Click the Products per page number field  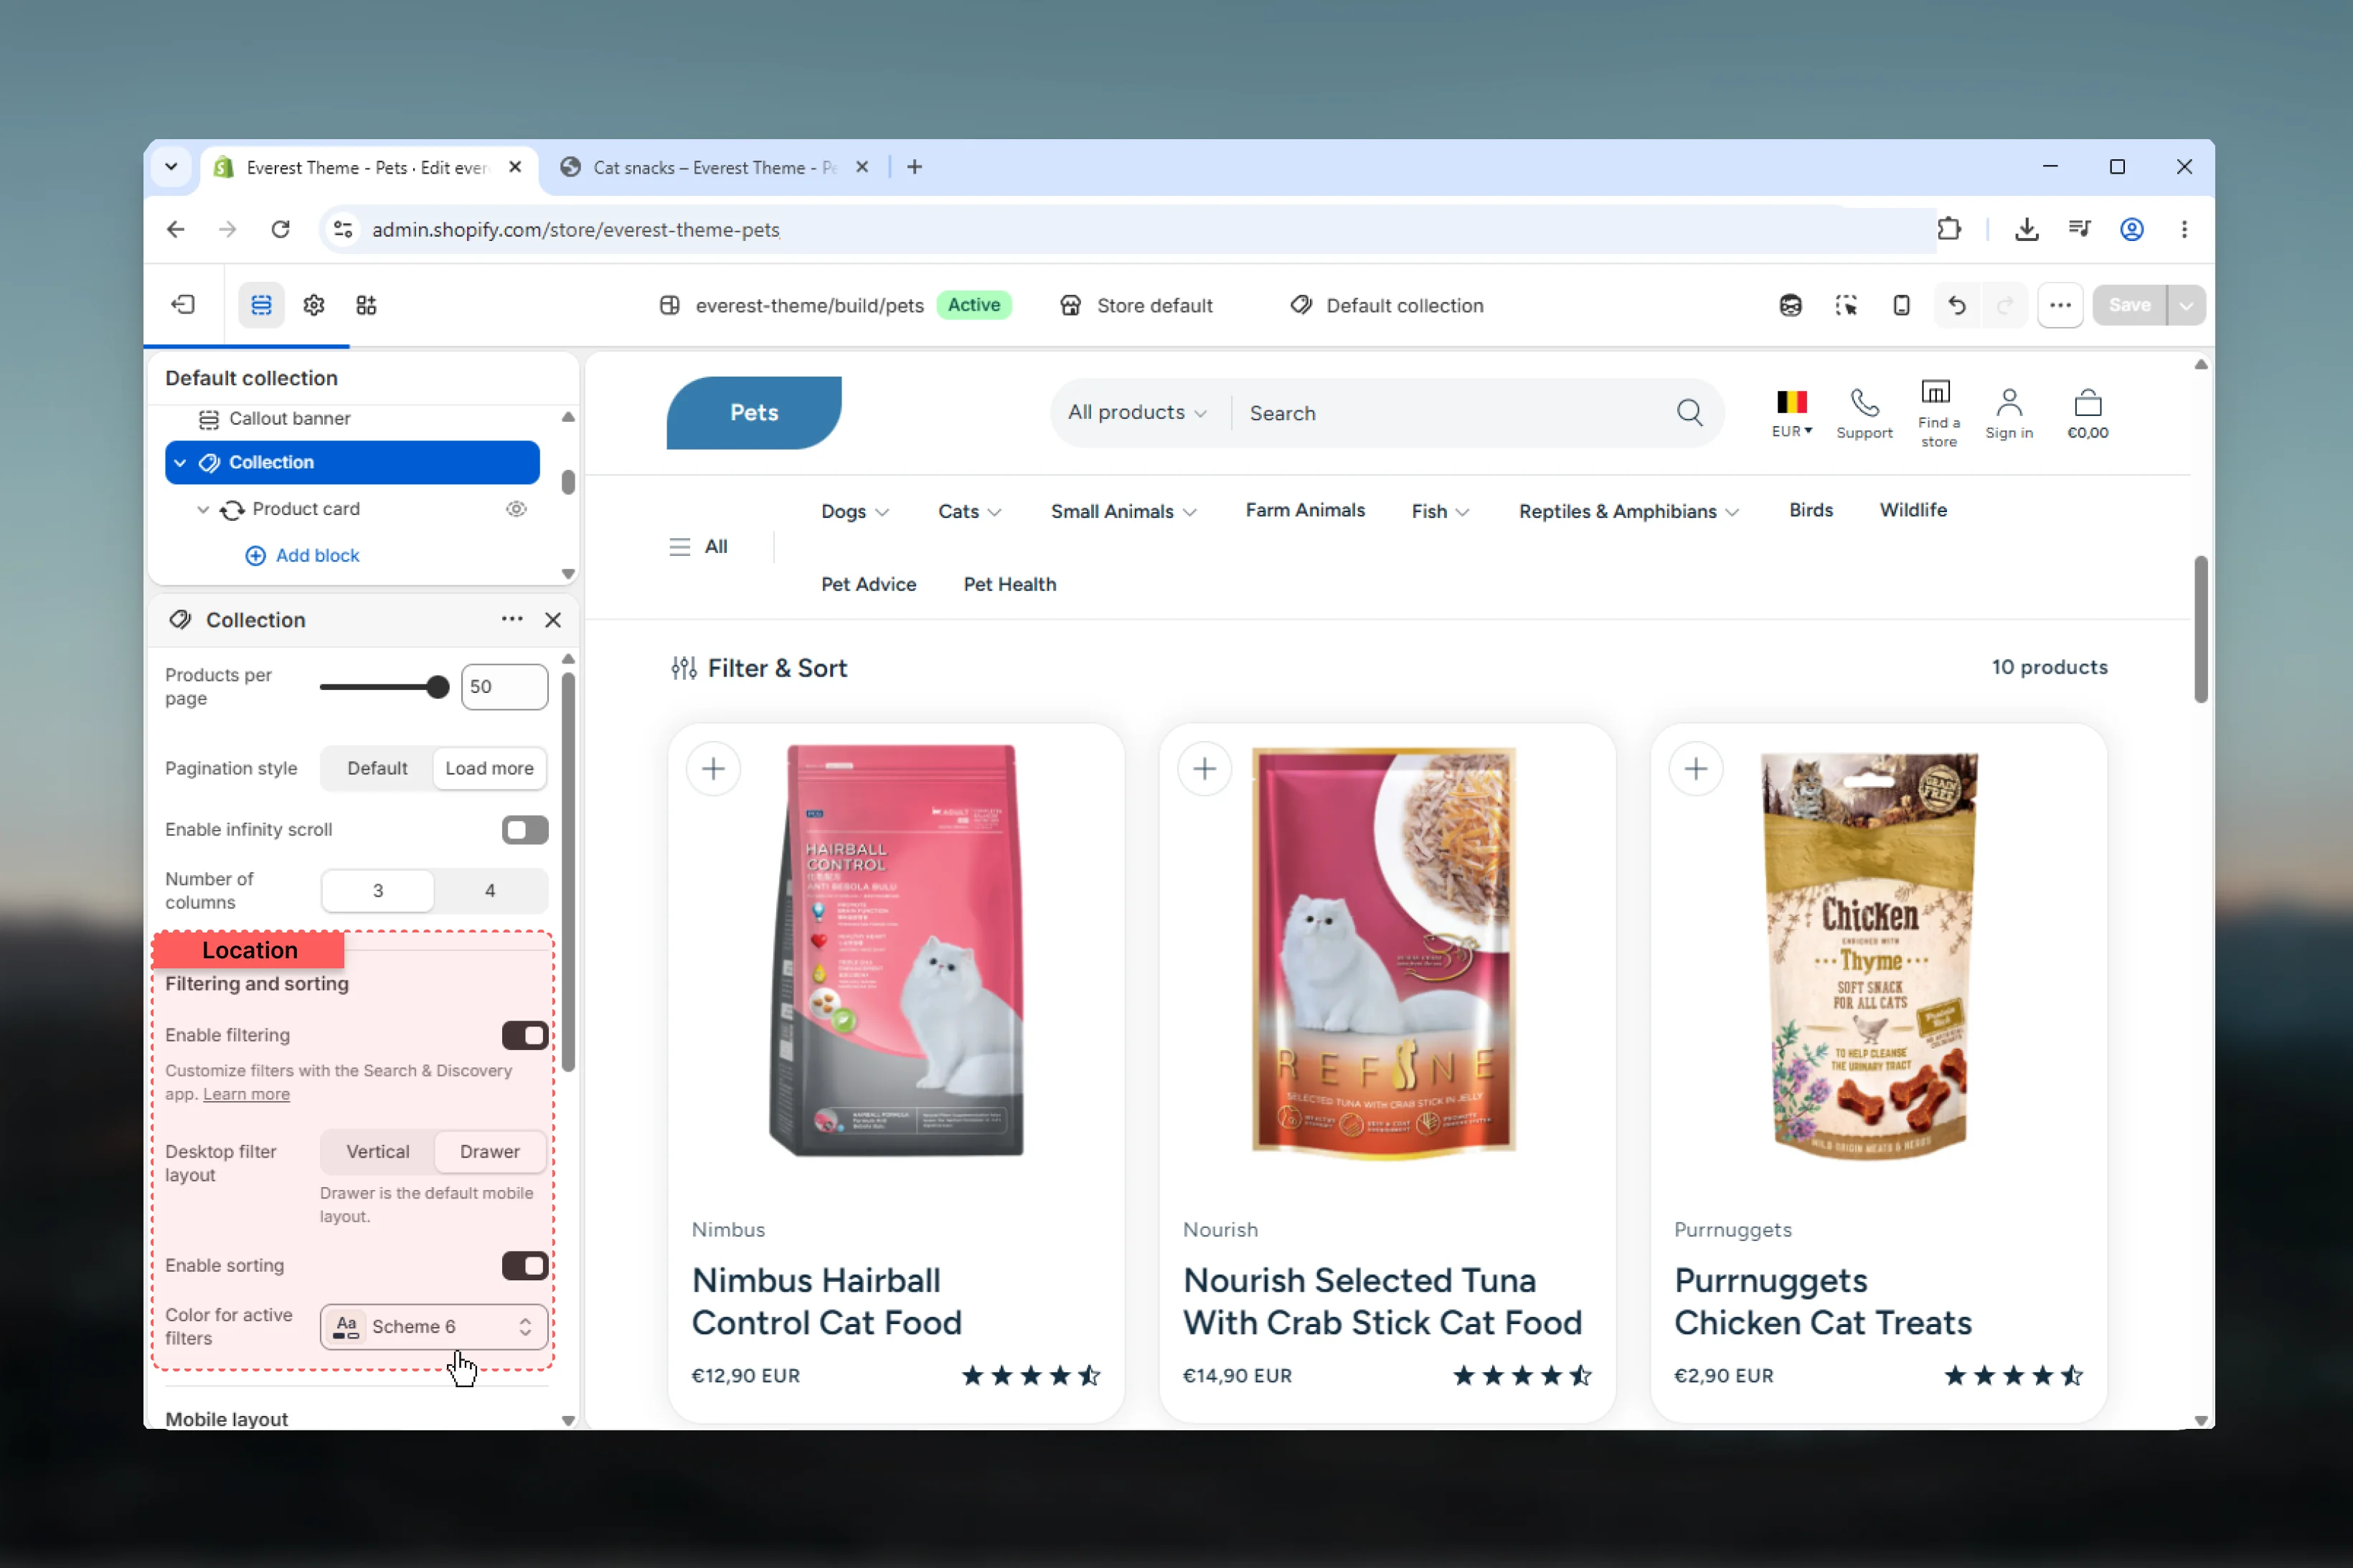[504, 686]
